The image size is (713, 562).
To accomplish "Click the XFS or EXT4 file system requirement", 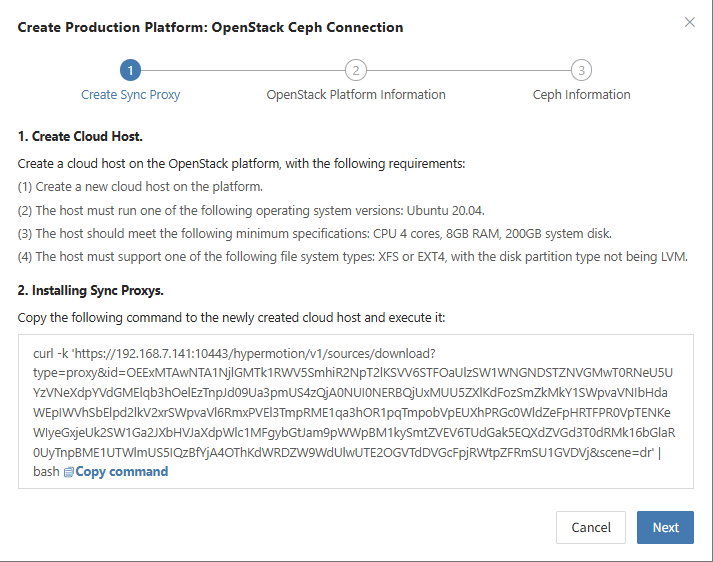I will [352, 257].
